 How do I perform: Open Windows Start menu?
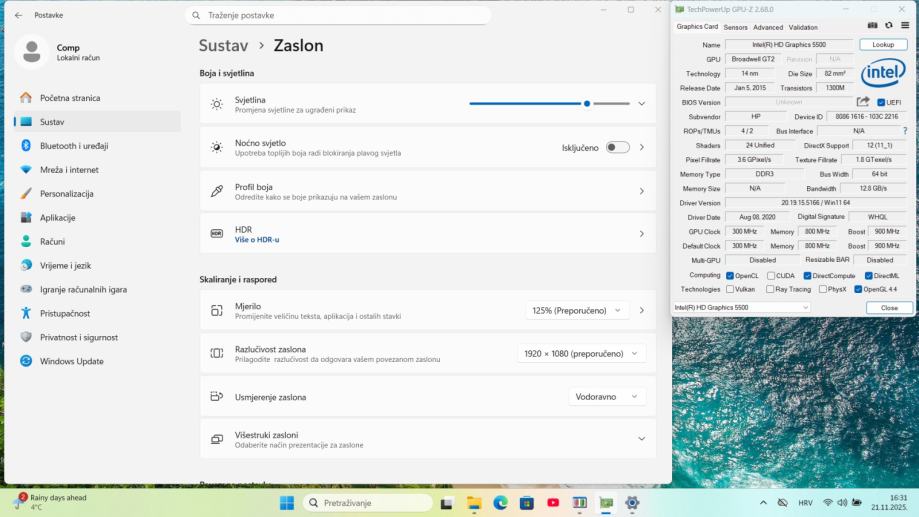[x=287, y=503]
